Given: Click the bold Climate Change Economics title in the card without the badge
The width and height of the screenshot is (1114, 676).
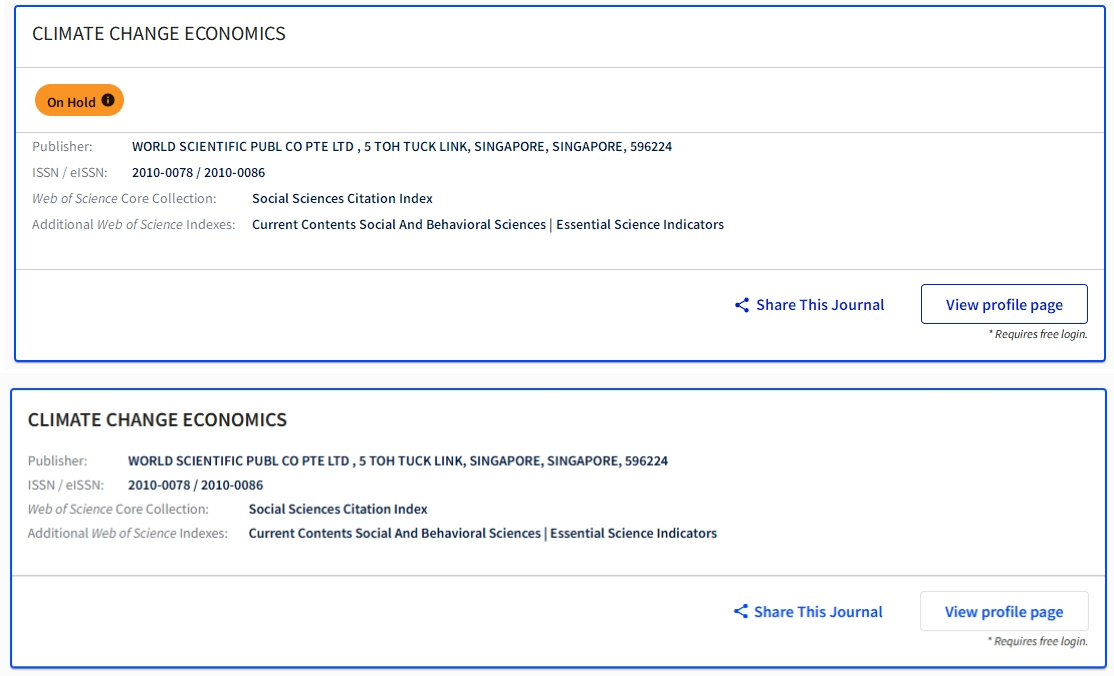Looking at the screenshot, I should [157, 420].
